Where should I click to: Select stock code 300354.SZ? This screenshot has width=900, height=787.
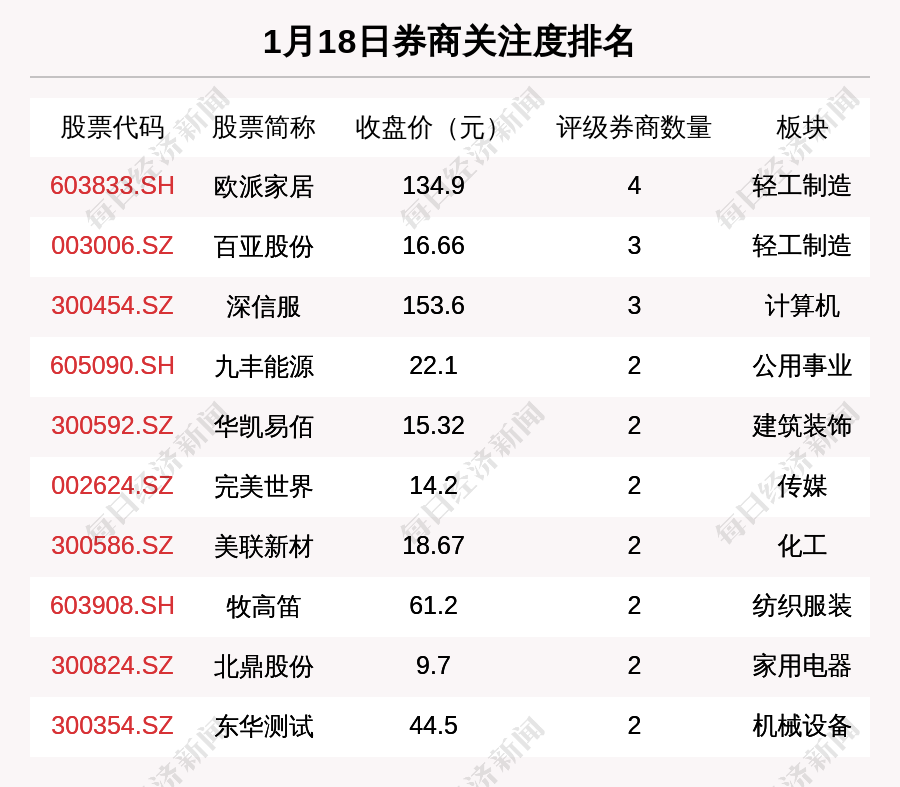tap(112, 726)
